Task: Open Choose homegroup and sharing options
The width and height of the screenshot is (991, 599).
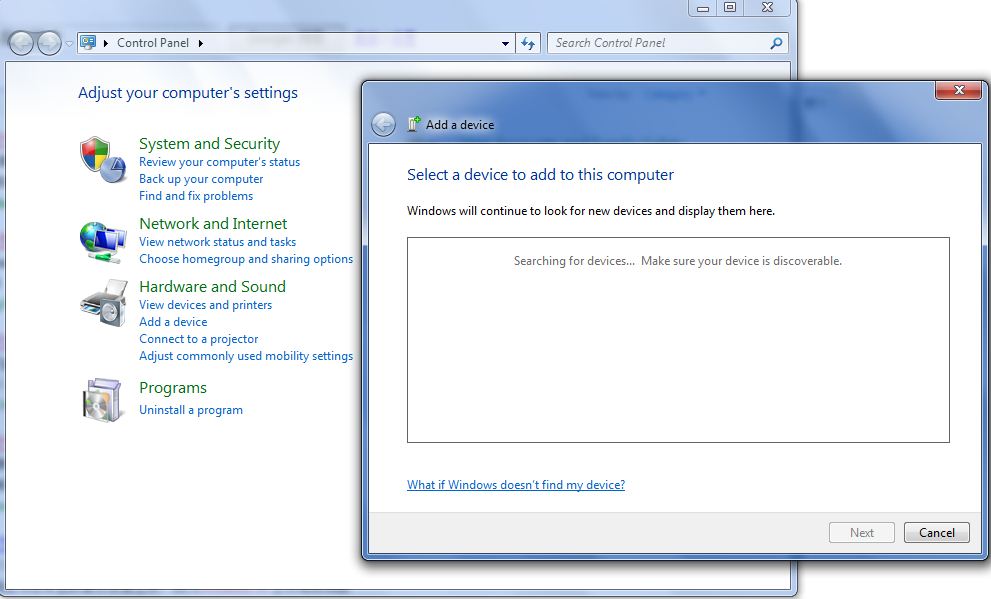Action: click(x=246, y=259)
